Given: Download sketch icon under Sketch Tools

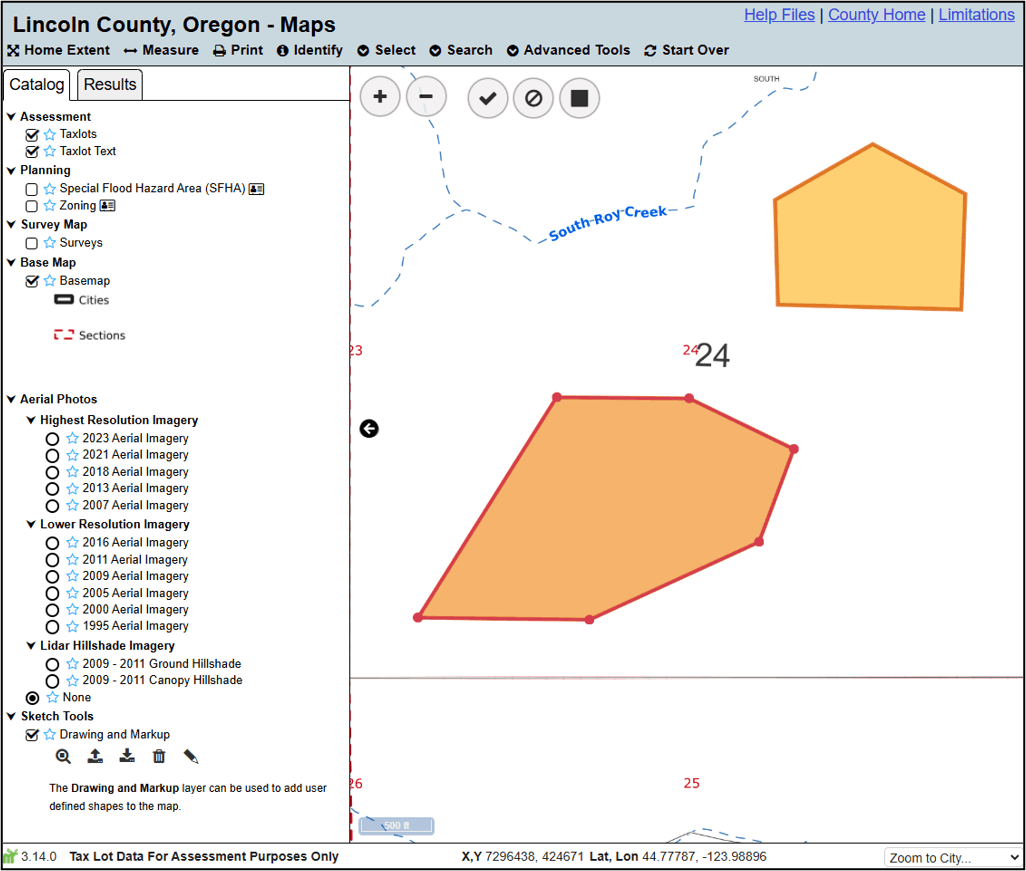Looking at the screenshot, I should click(127, 756).
